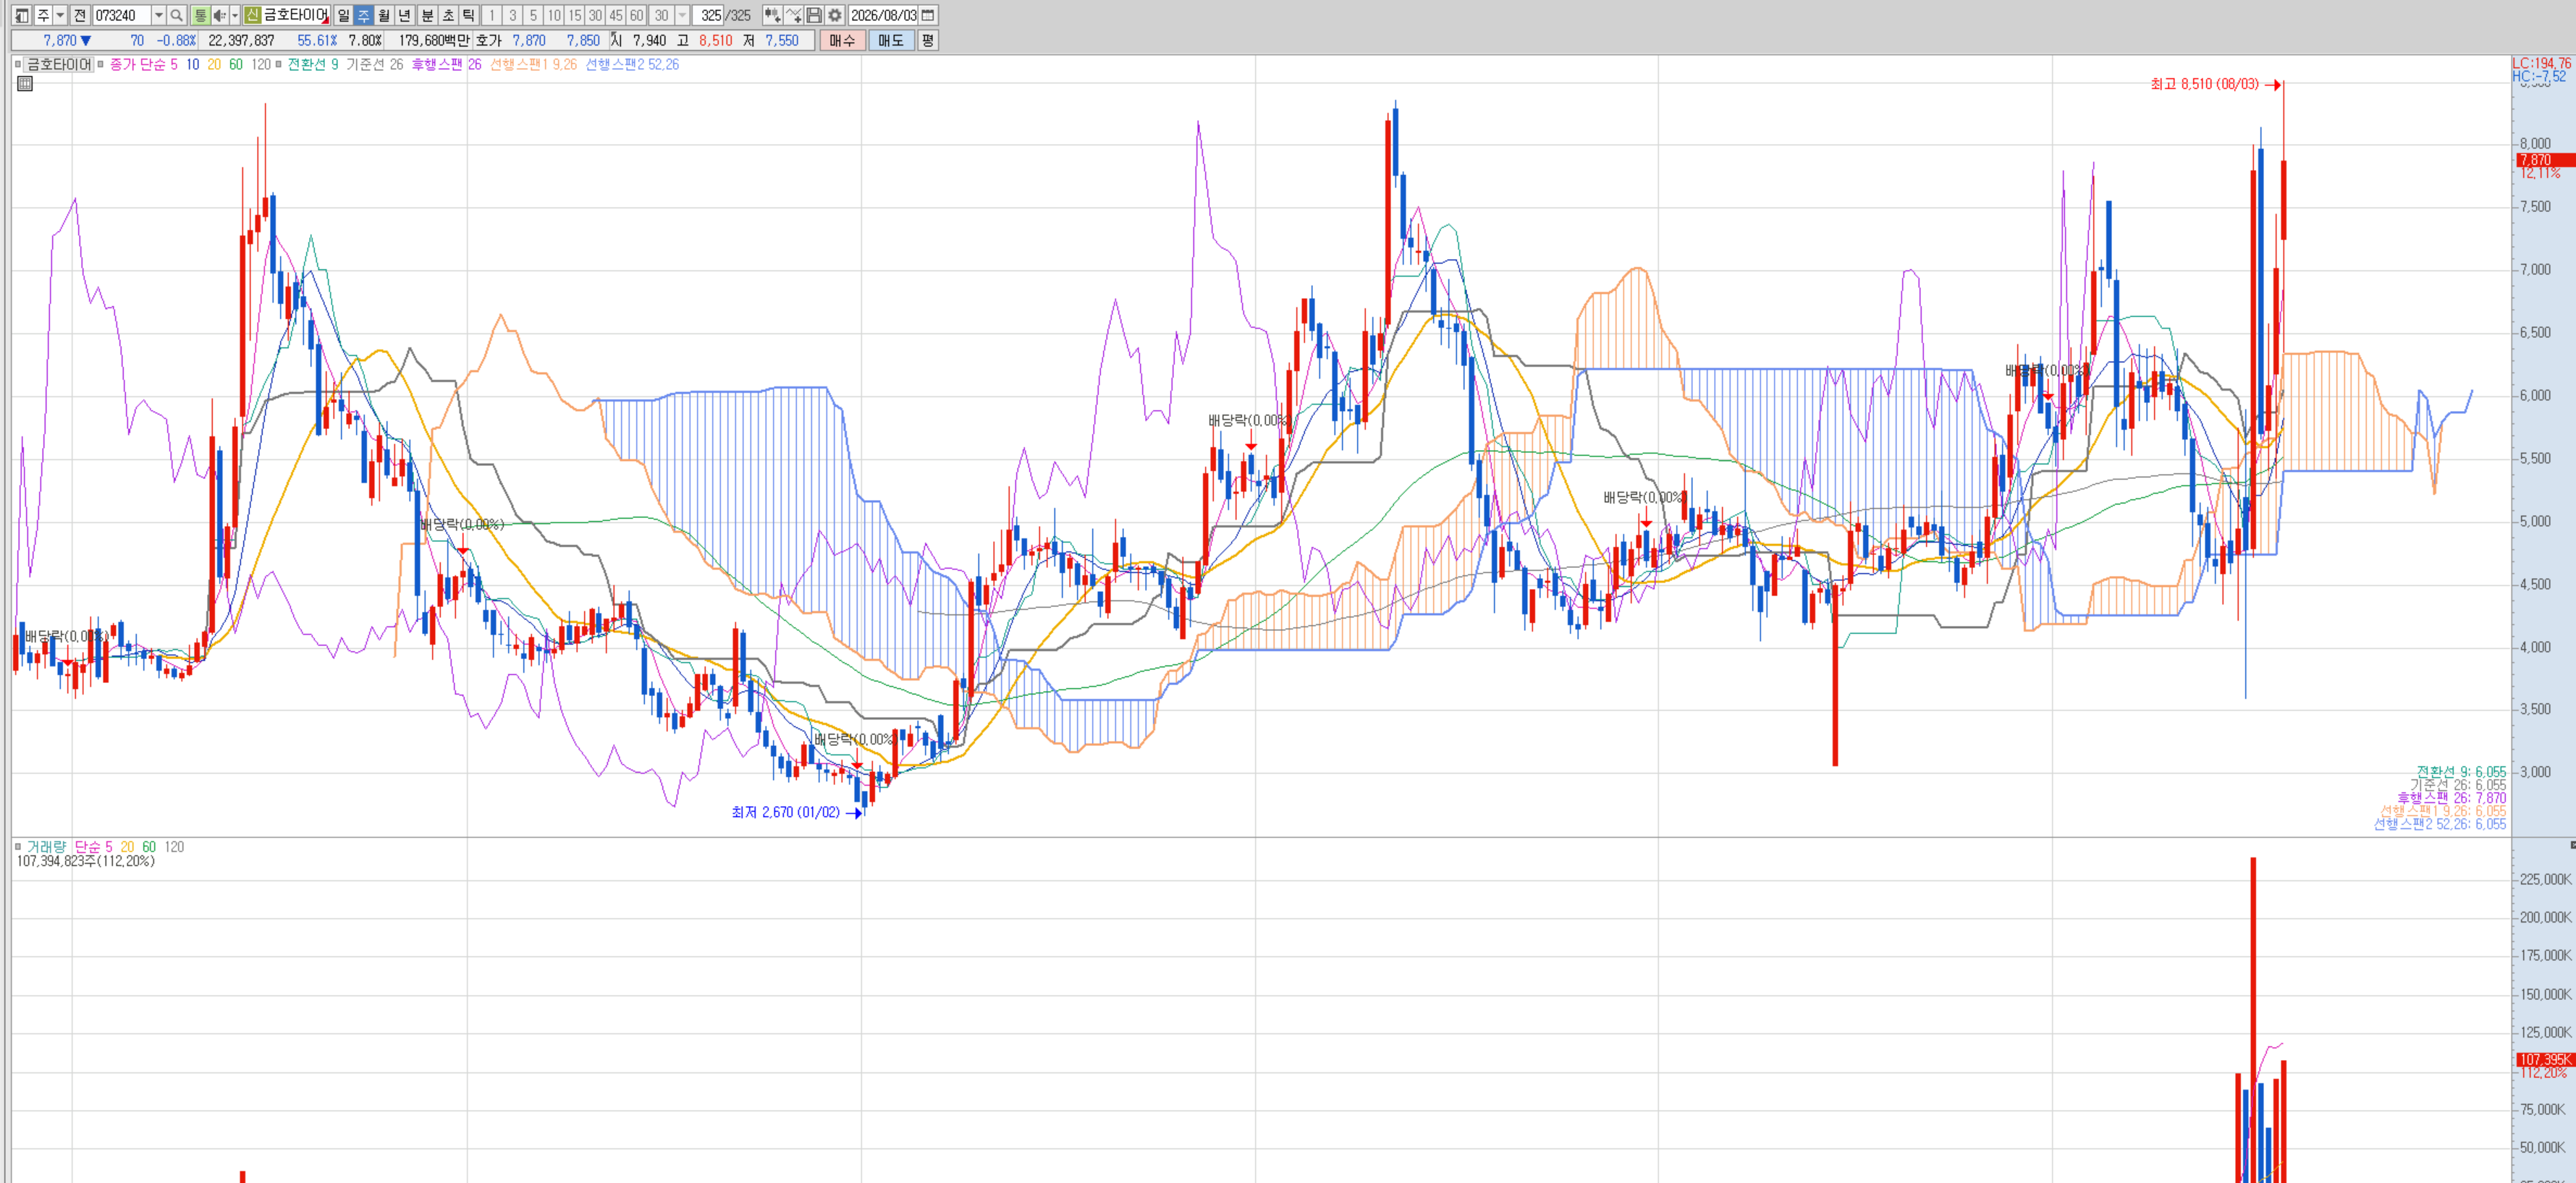Viewport: 2576px width, 1183px height.
Task: Click the 평 button
Action: point(928,40)
